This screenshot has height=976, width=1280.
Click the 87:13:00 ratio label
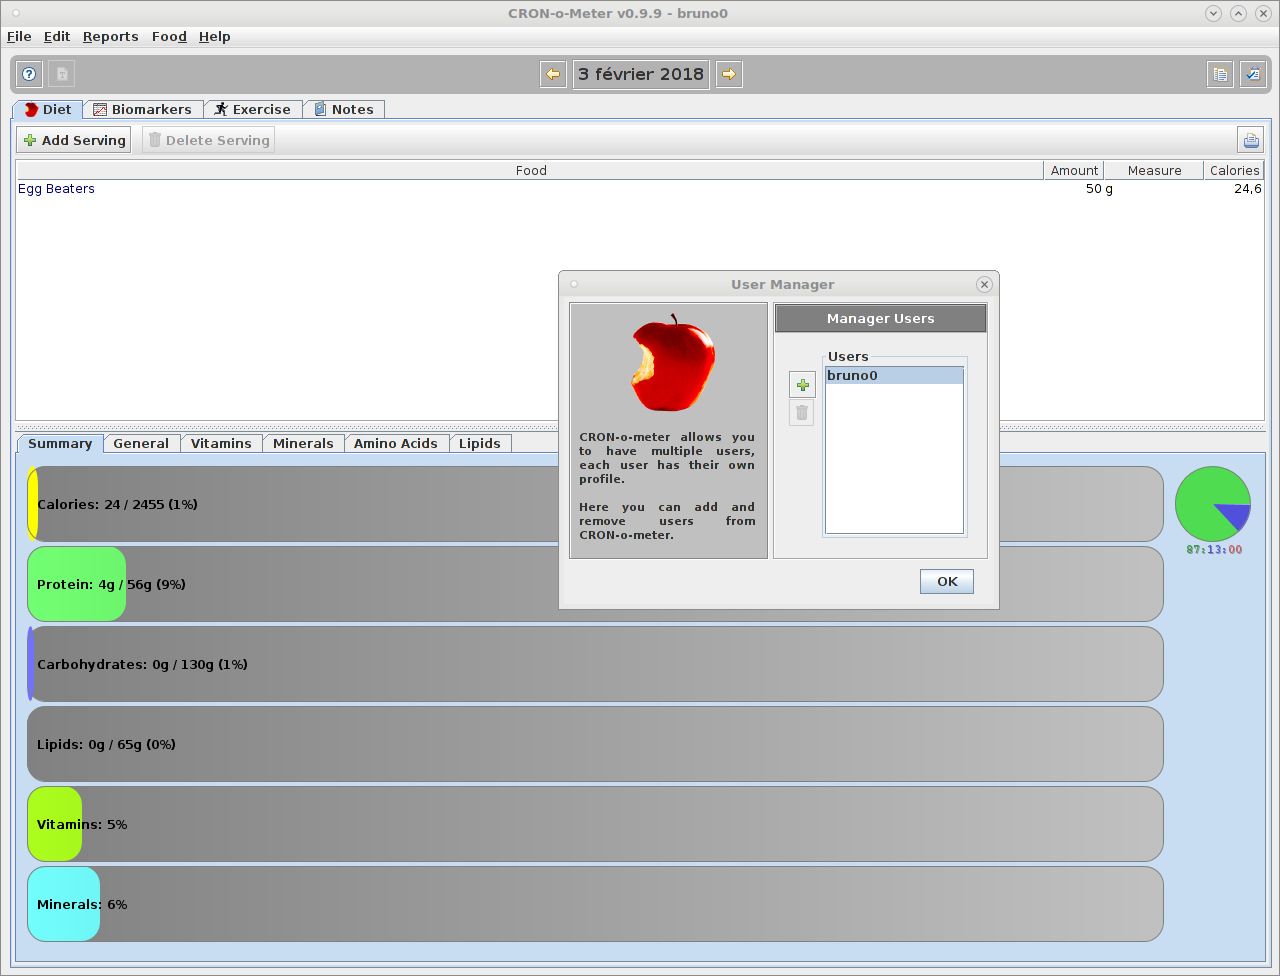(x=1214, y=550)
